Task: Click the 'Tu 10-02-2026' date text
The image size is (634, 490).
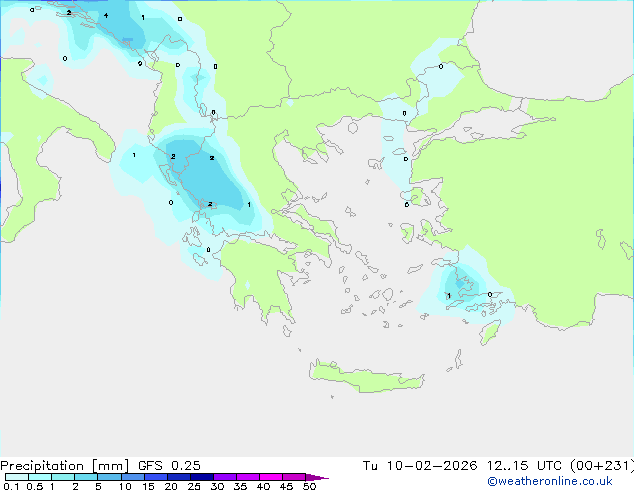Action: pyautogui.click(x=420, y=466)
